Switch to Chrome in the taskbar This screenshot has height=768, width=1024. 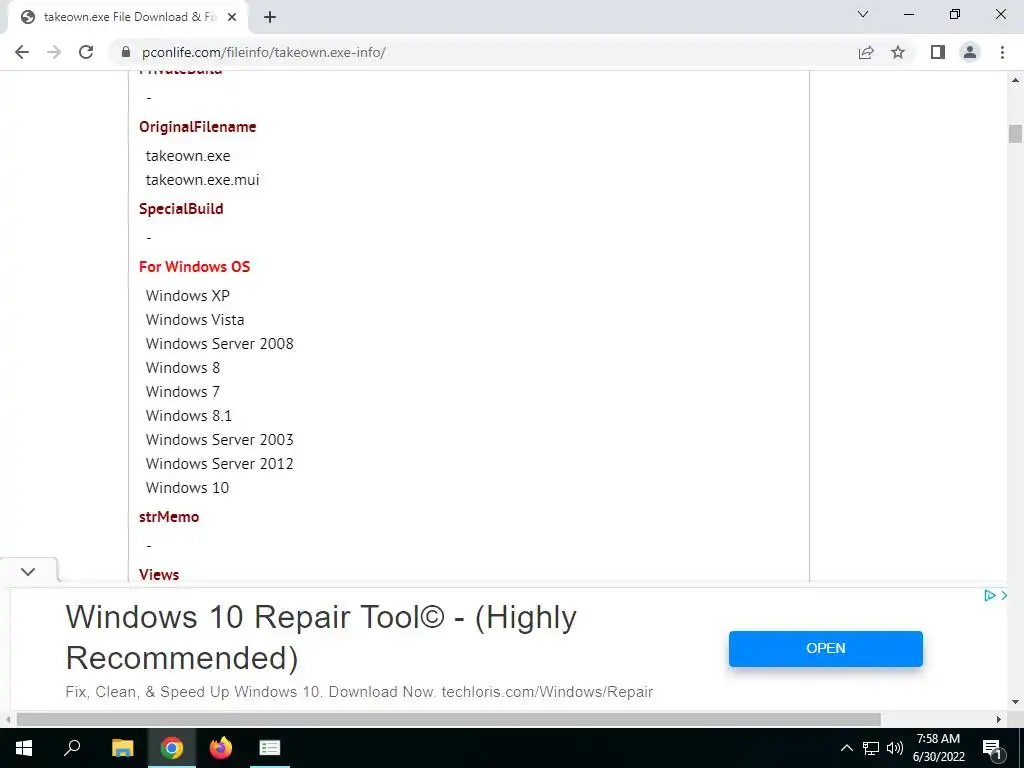pyautogui.click(x=172, y=748)
